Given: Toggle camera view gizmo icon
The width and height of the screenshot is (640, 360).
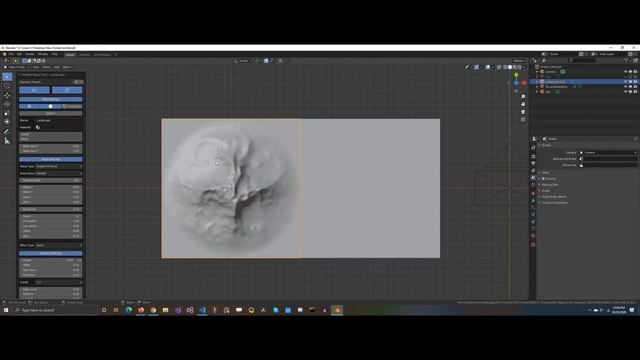Looking at the screenshot, I should (523, 112).
